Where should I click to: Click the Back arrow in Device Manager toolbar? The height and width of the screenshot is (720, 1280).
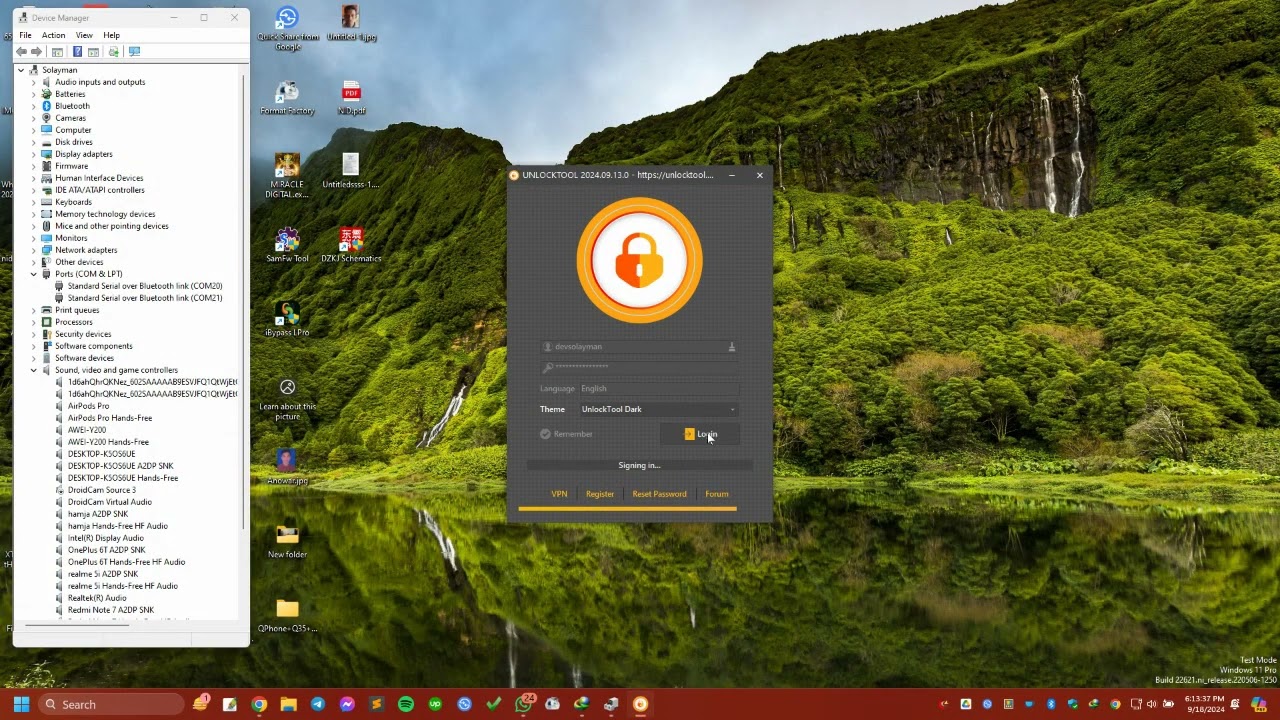coord(21,52)
